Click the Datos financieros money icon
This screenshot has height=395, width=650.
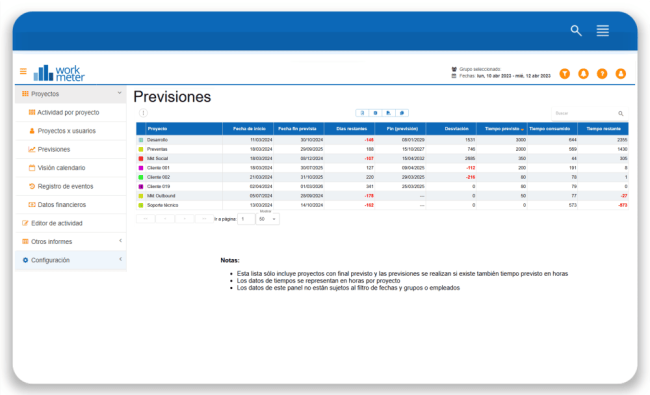click(x=32, y=204)
